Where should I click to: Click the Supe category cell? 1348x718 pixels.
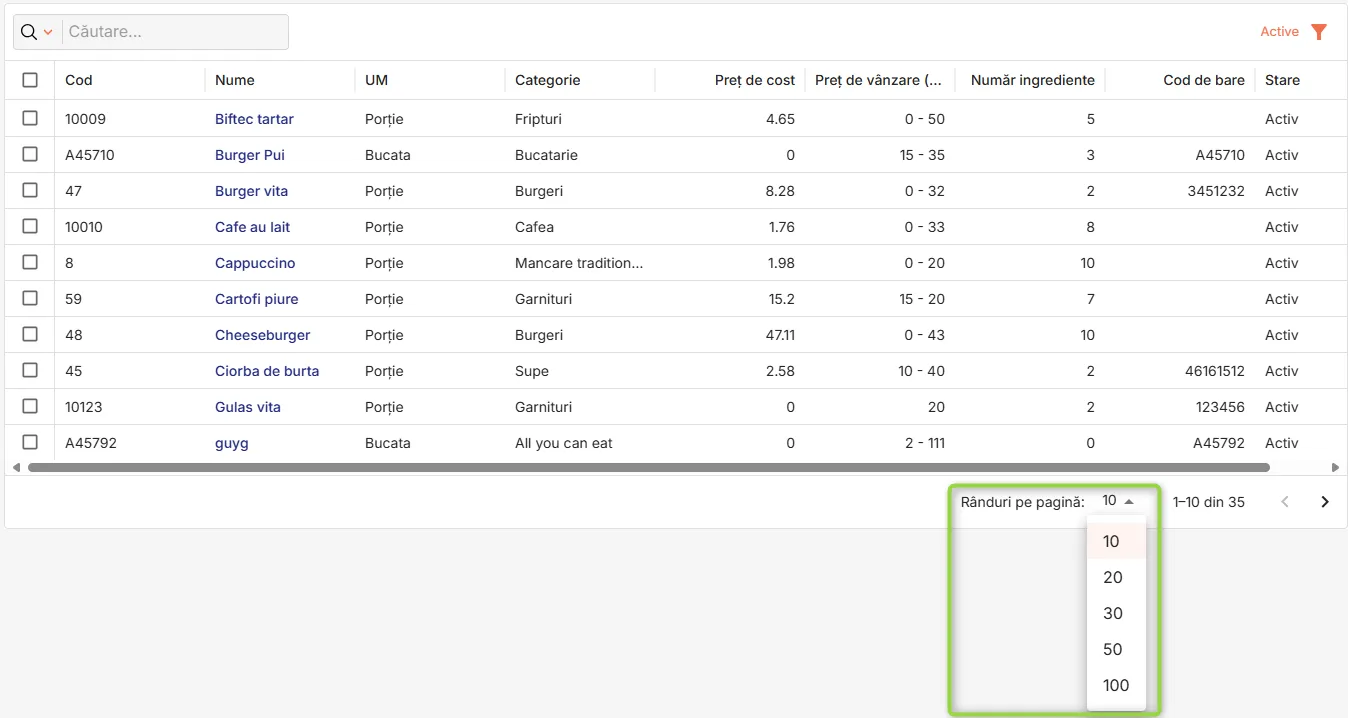532,371
